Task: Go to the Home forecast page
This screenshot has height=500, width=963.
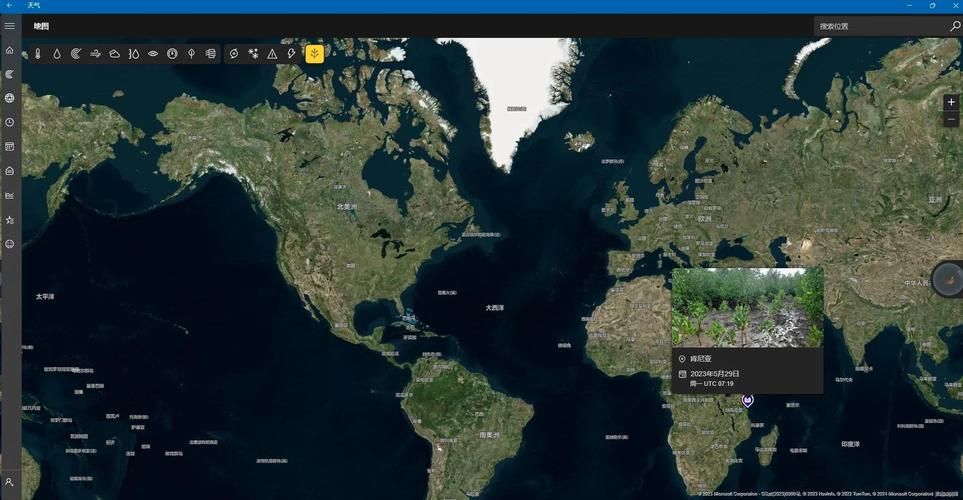Action: (x=10, y=50)
